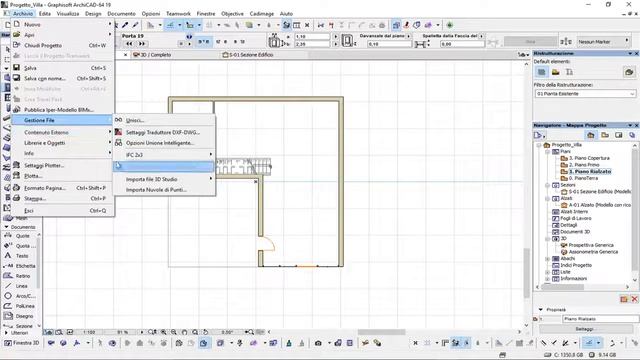Click the demolished element icon in Ristrutturazione

556,72
